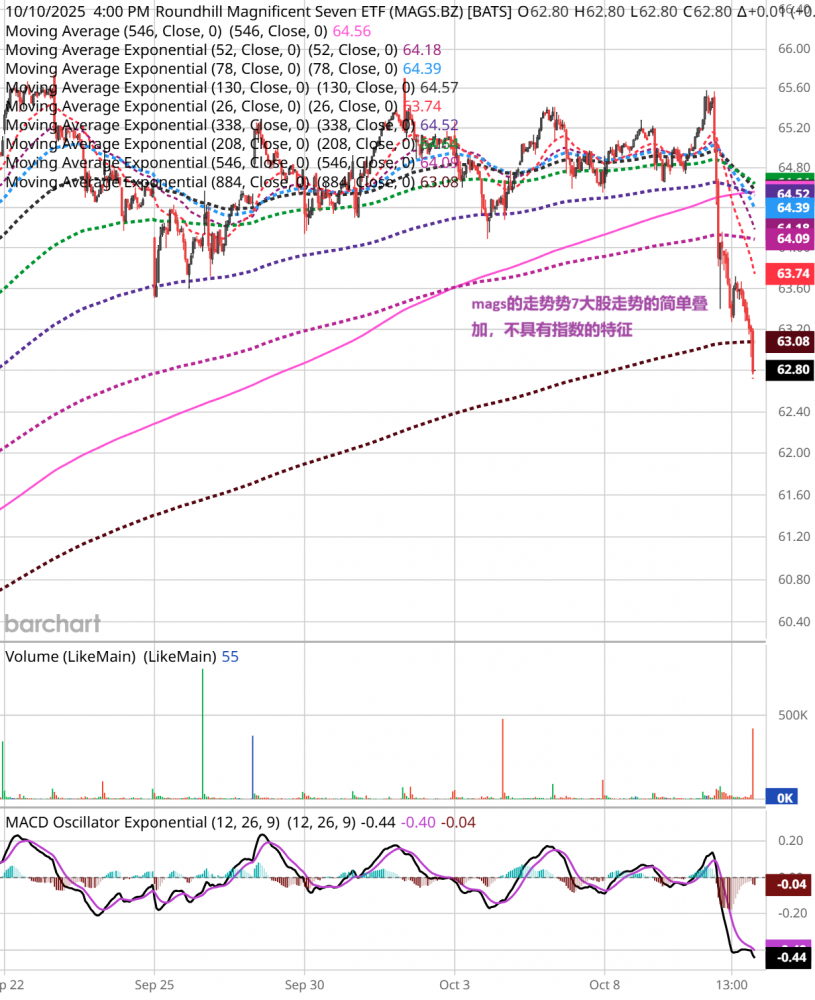The width and height of the screenshot is (815, 1000).
Task: Click the 62.00 price axis label
Action: pos(794,453)
